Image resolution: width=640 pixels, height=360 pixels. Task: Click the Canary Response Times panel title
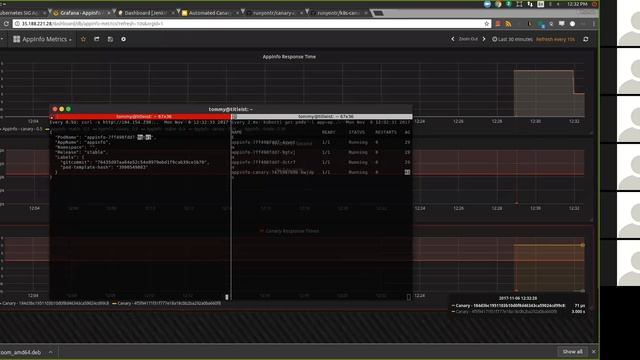[x=292, y=231]
